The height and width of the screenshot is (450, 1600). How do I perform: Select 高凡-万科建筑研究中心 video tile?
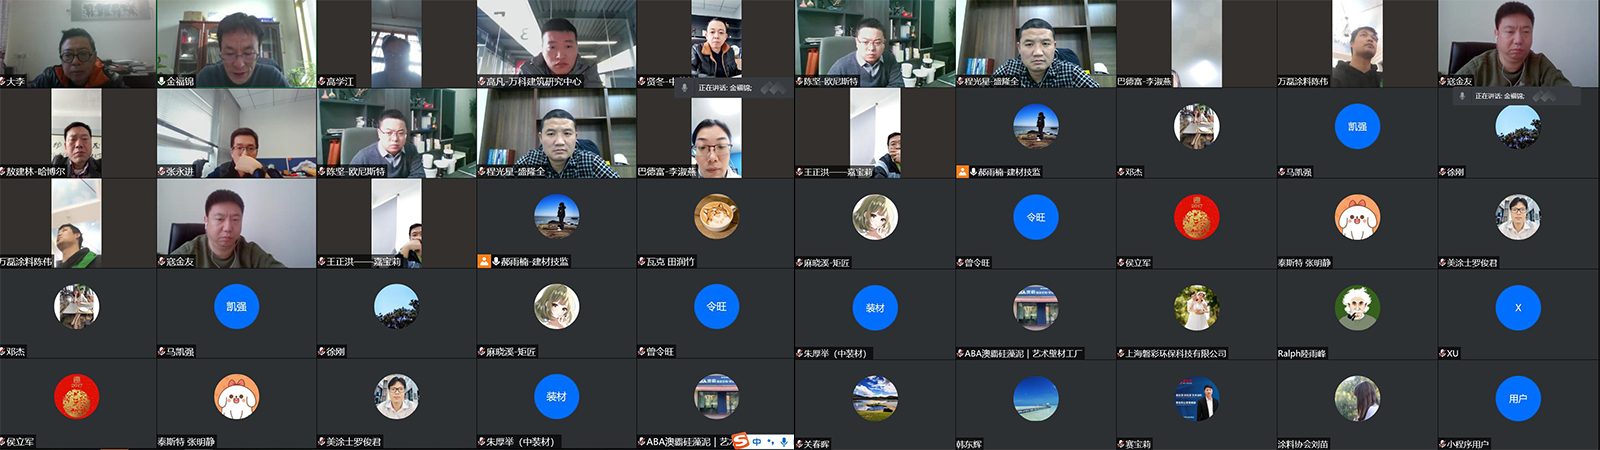[556, 40]
